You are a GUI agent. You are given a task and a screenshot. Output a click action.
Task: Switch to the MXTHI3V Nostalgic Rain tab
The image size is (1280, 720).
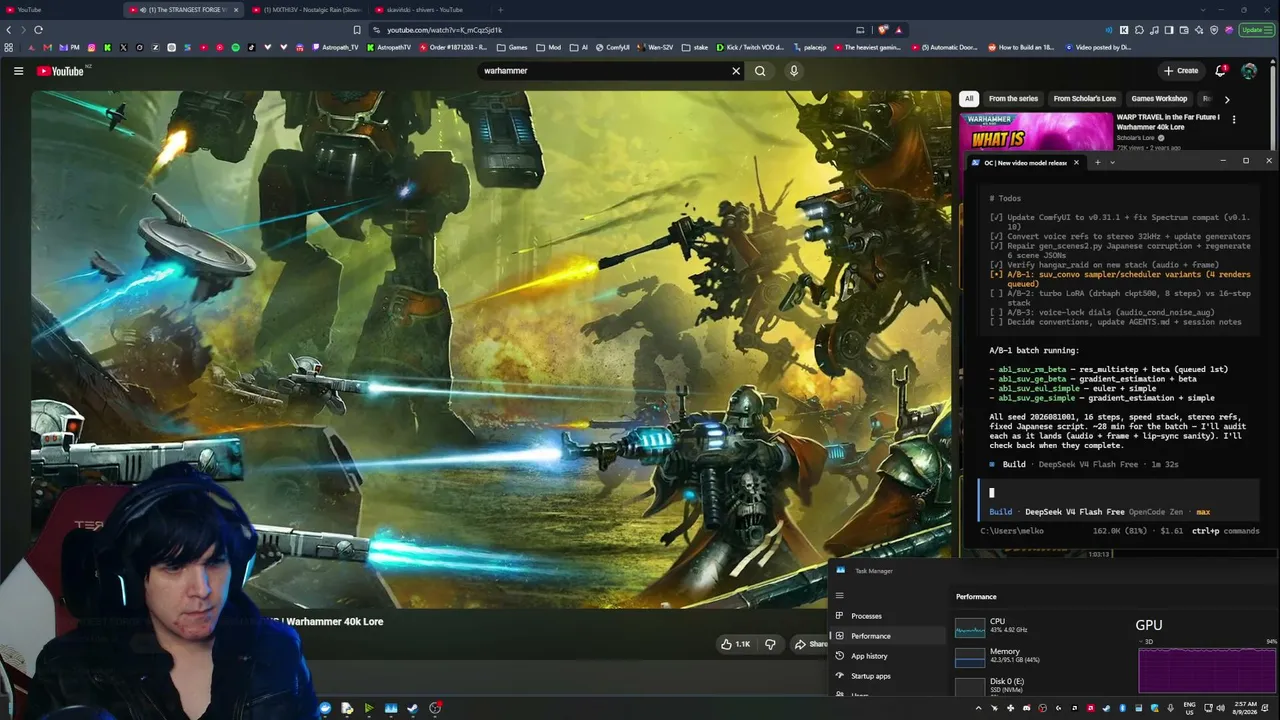tap(305, 10)
